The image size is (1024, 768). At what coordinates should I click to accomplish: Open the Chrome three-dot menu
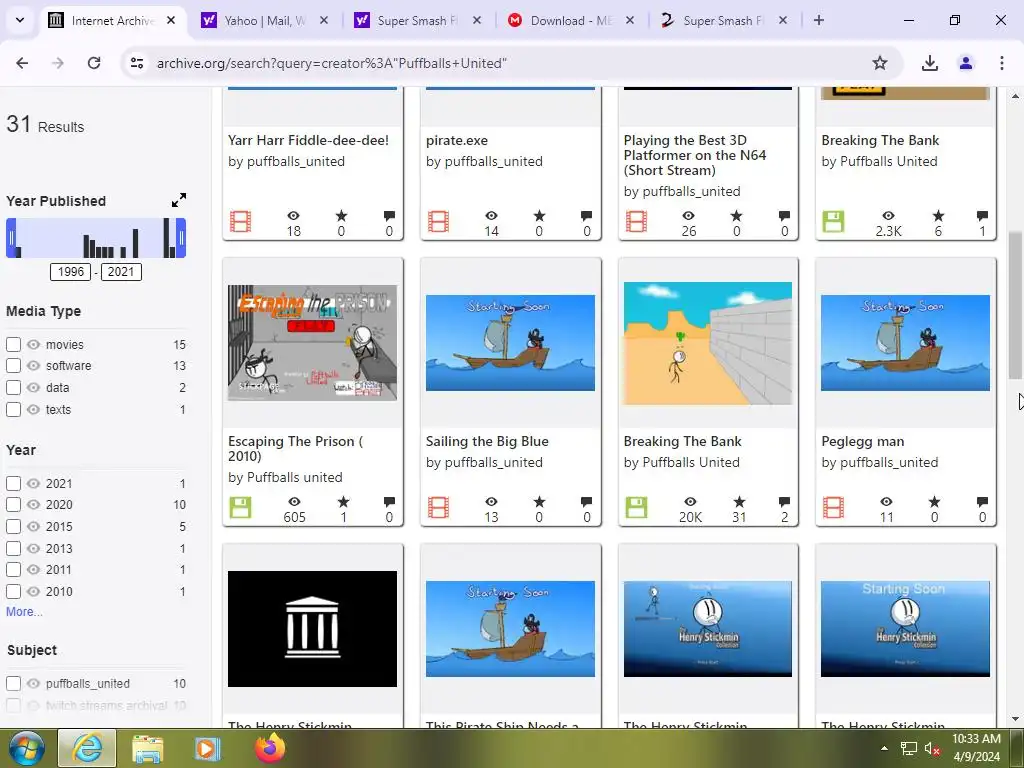[x=1002, y=63]
